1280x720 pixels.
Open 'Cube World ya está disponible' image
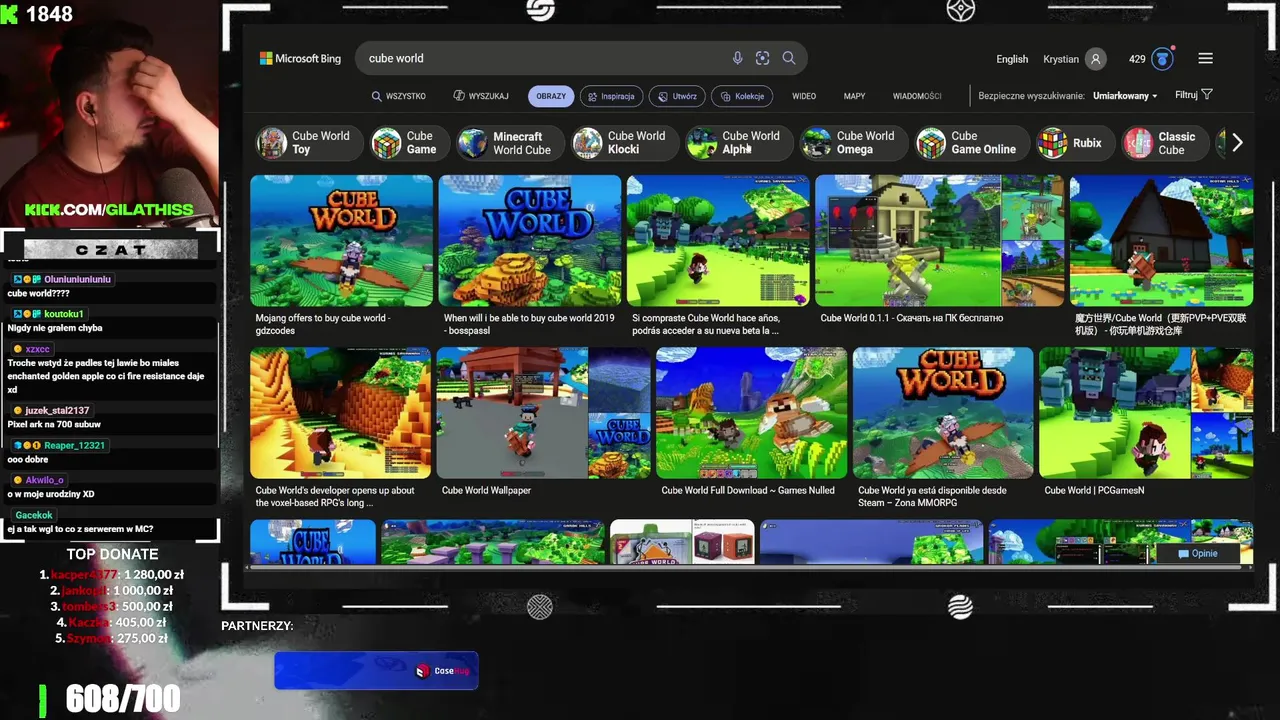point(943,413)
